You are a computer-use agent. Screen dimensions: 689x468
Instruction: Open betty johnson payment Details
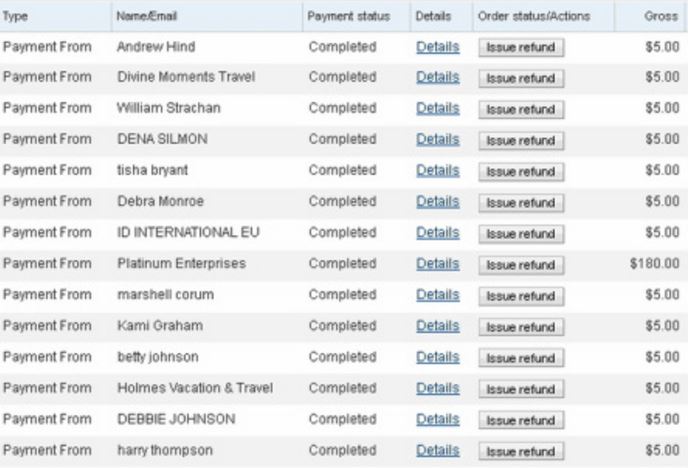(438, 357)
